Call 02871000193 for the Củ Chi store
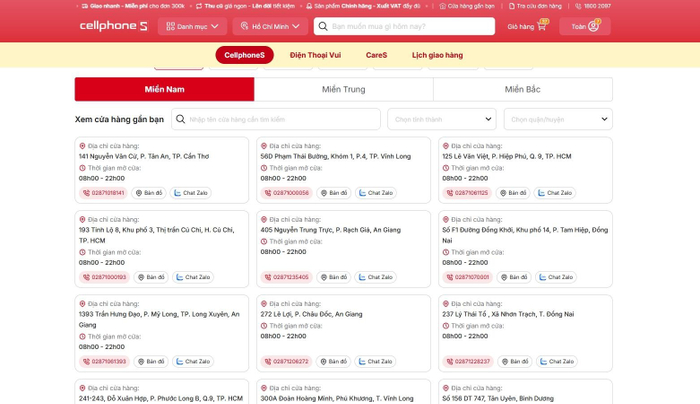 104,277
